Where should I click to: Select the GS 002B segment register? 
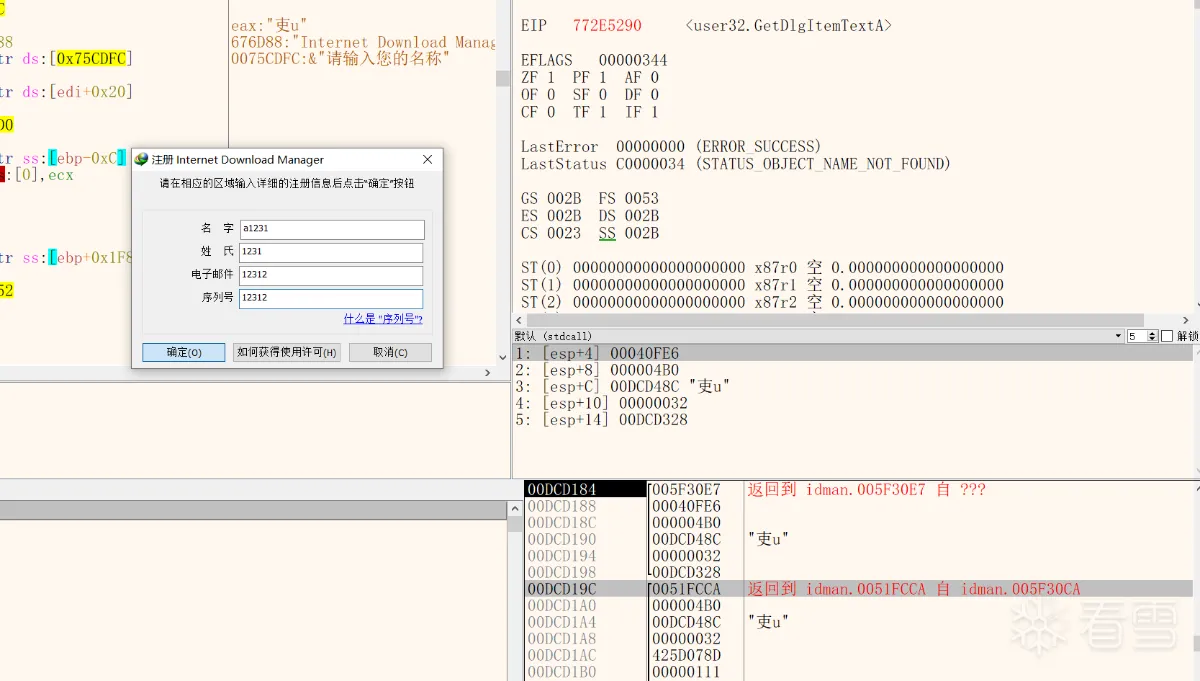point(551,199)
